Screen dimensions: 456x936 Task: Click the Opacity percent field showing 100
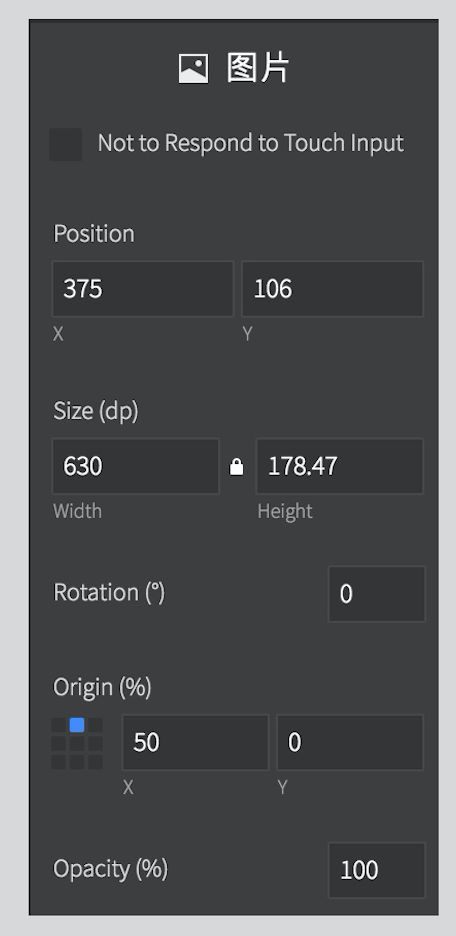pos(377,870)
